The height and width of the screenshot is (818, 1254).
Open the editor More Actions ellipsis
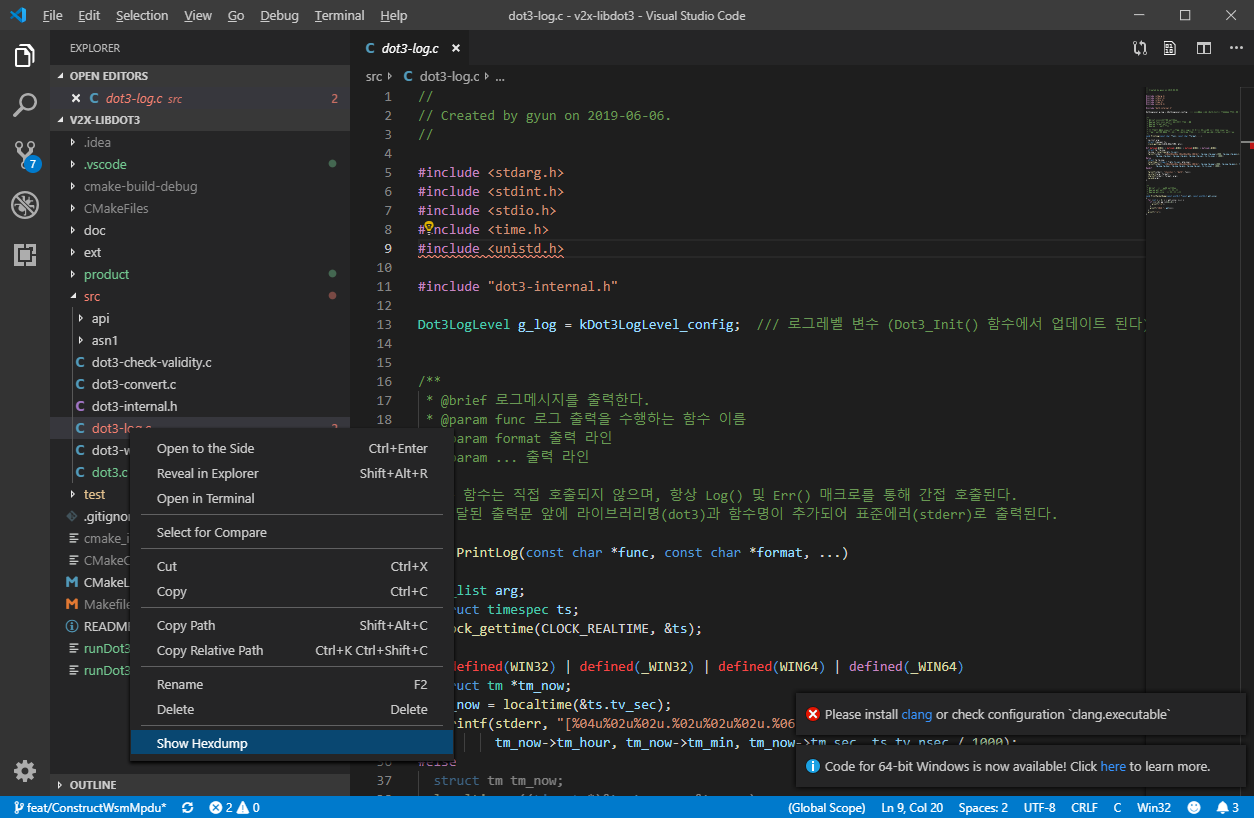click(x=1234, y=48)
